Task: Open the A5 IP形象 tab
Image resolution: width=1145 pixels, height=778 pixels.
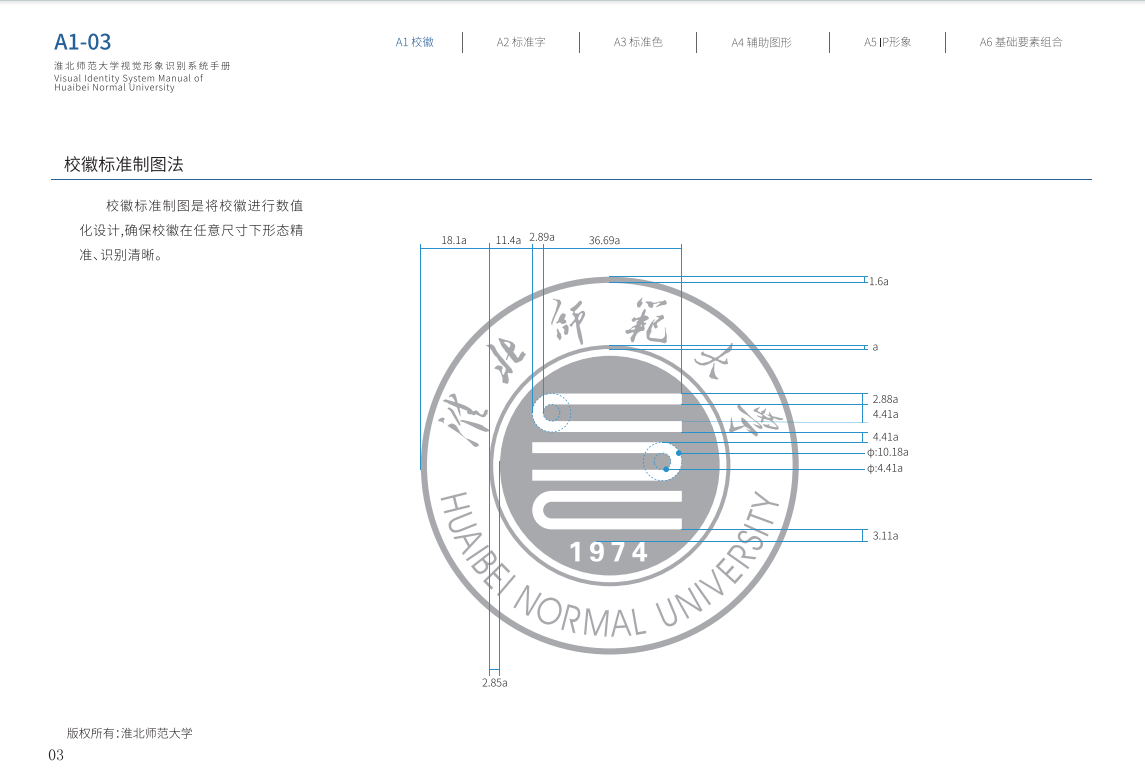Action: (x=887, y=42)
